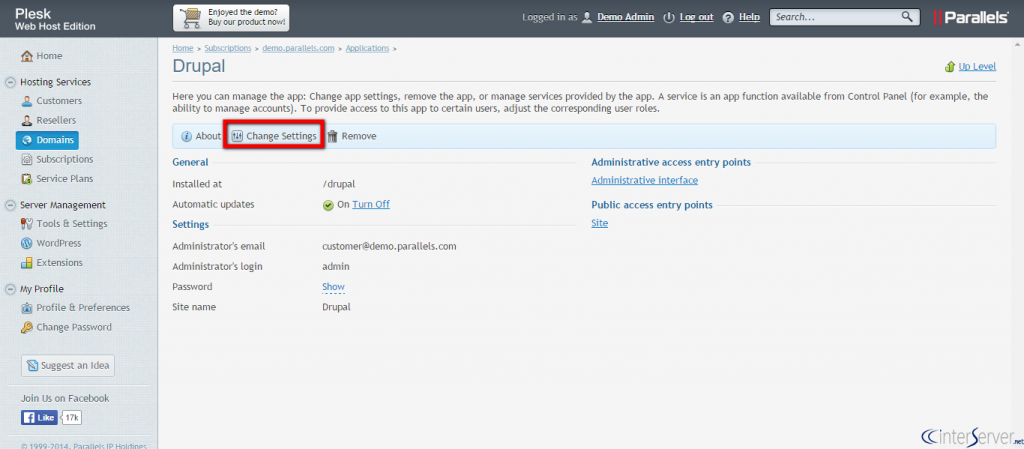The image size is (1024, 449).
Task: Click the customer@demo.parallels.com email value
Action: click(x=389, y=247)
